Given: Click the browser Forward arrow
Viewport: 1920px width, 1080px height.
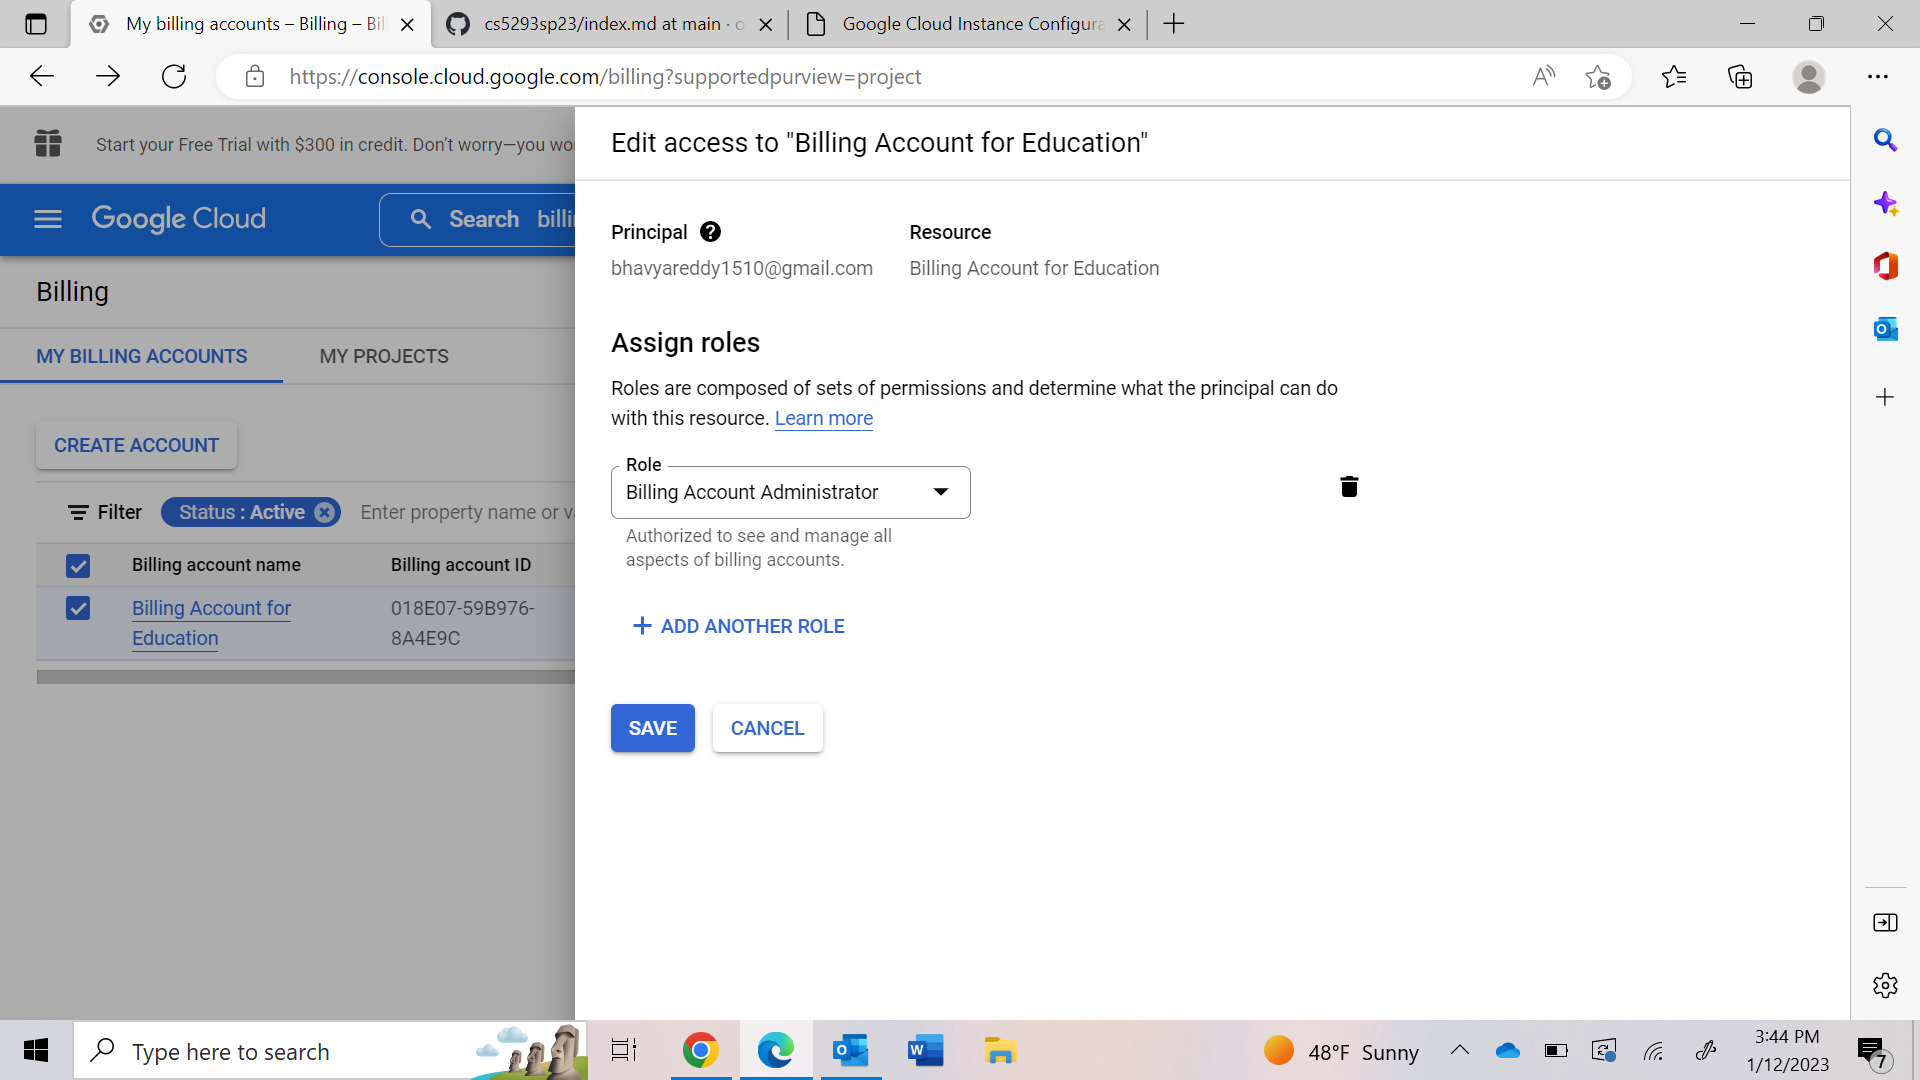Looking at the screenshot, I should [x=108, y=77].
